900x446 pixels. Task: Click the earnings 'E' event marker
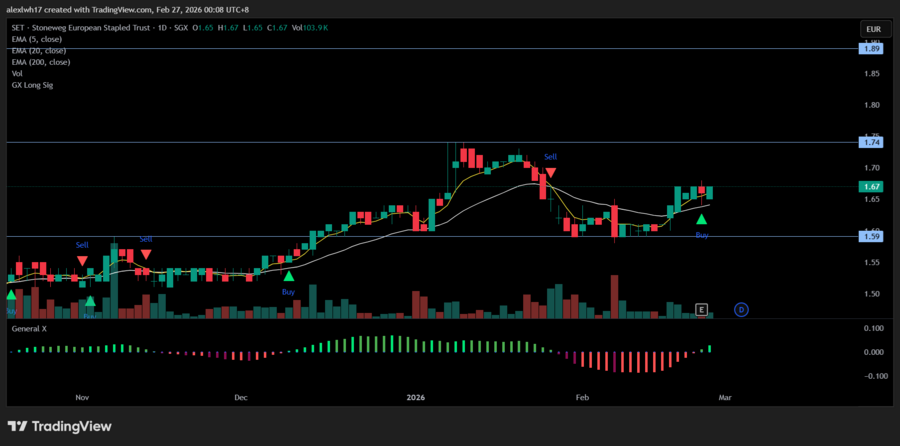click(701, 309)
